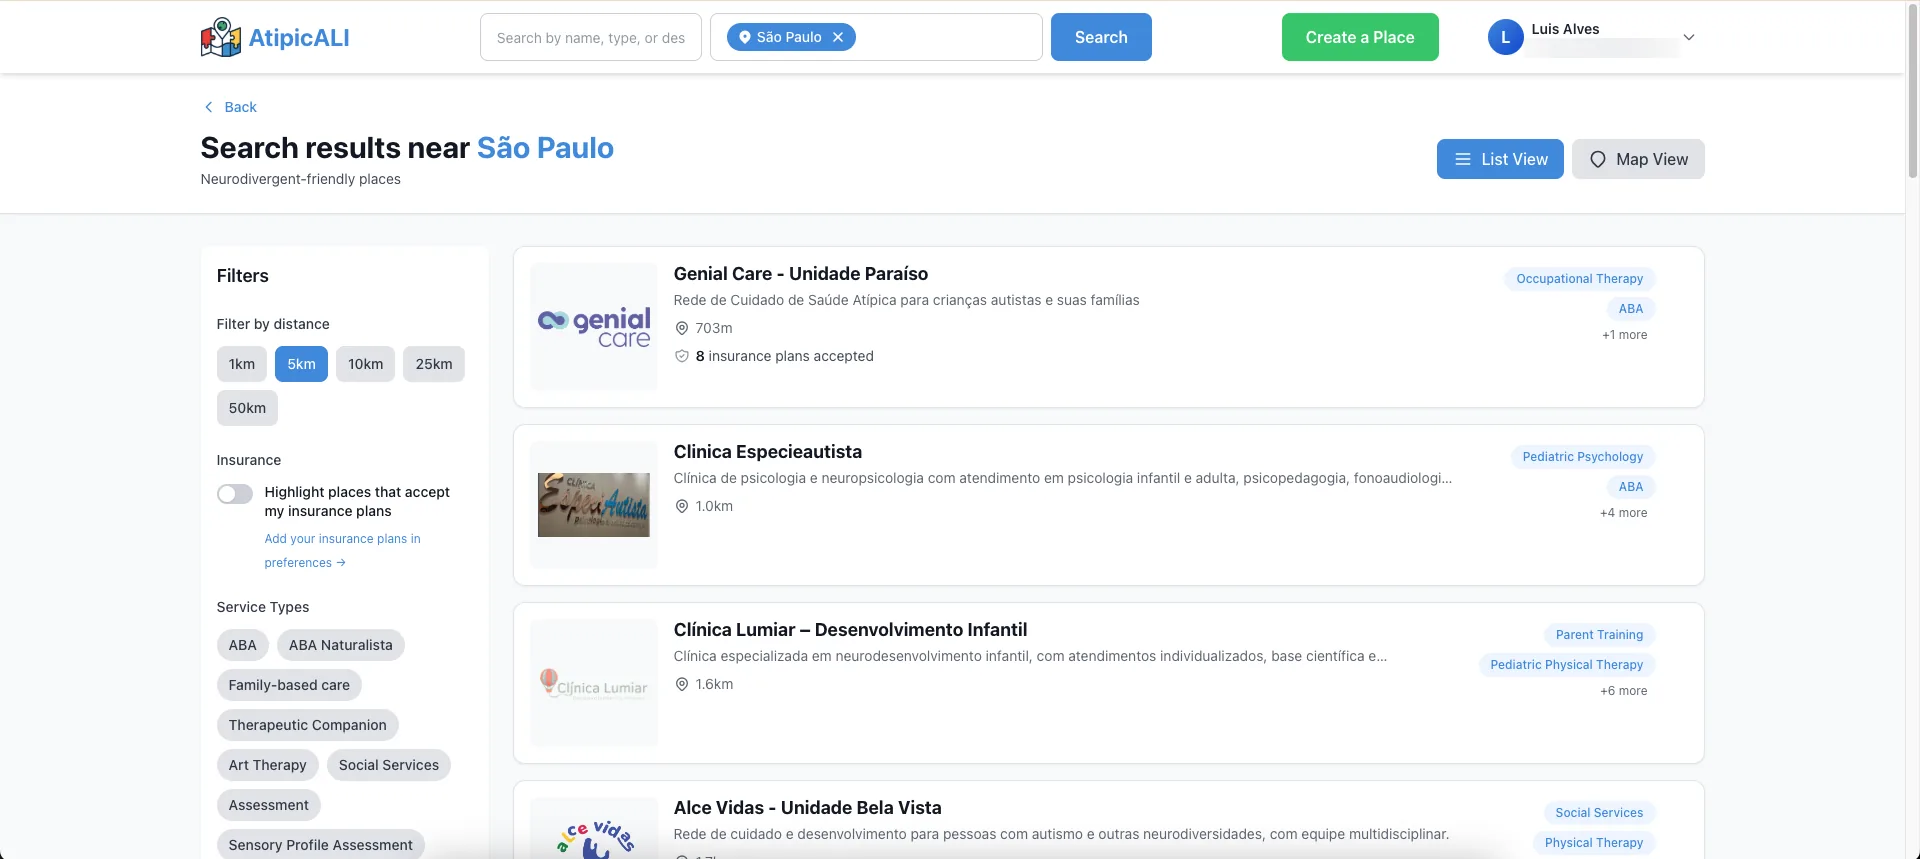The image size is (1920, 859).
Task: Filter by Social Services service type
Action: [389, 765]
